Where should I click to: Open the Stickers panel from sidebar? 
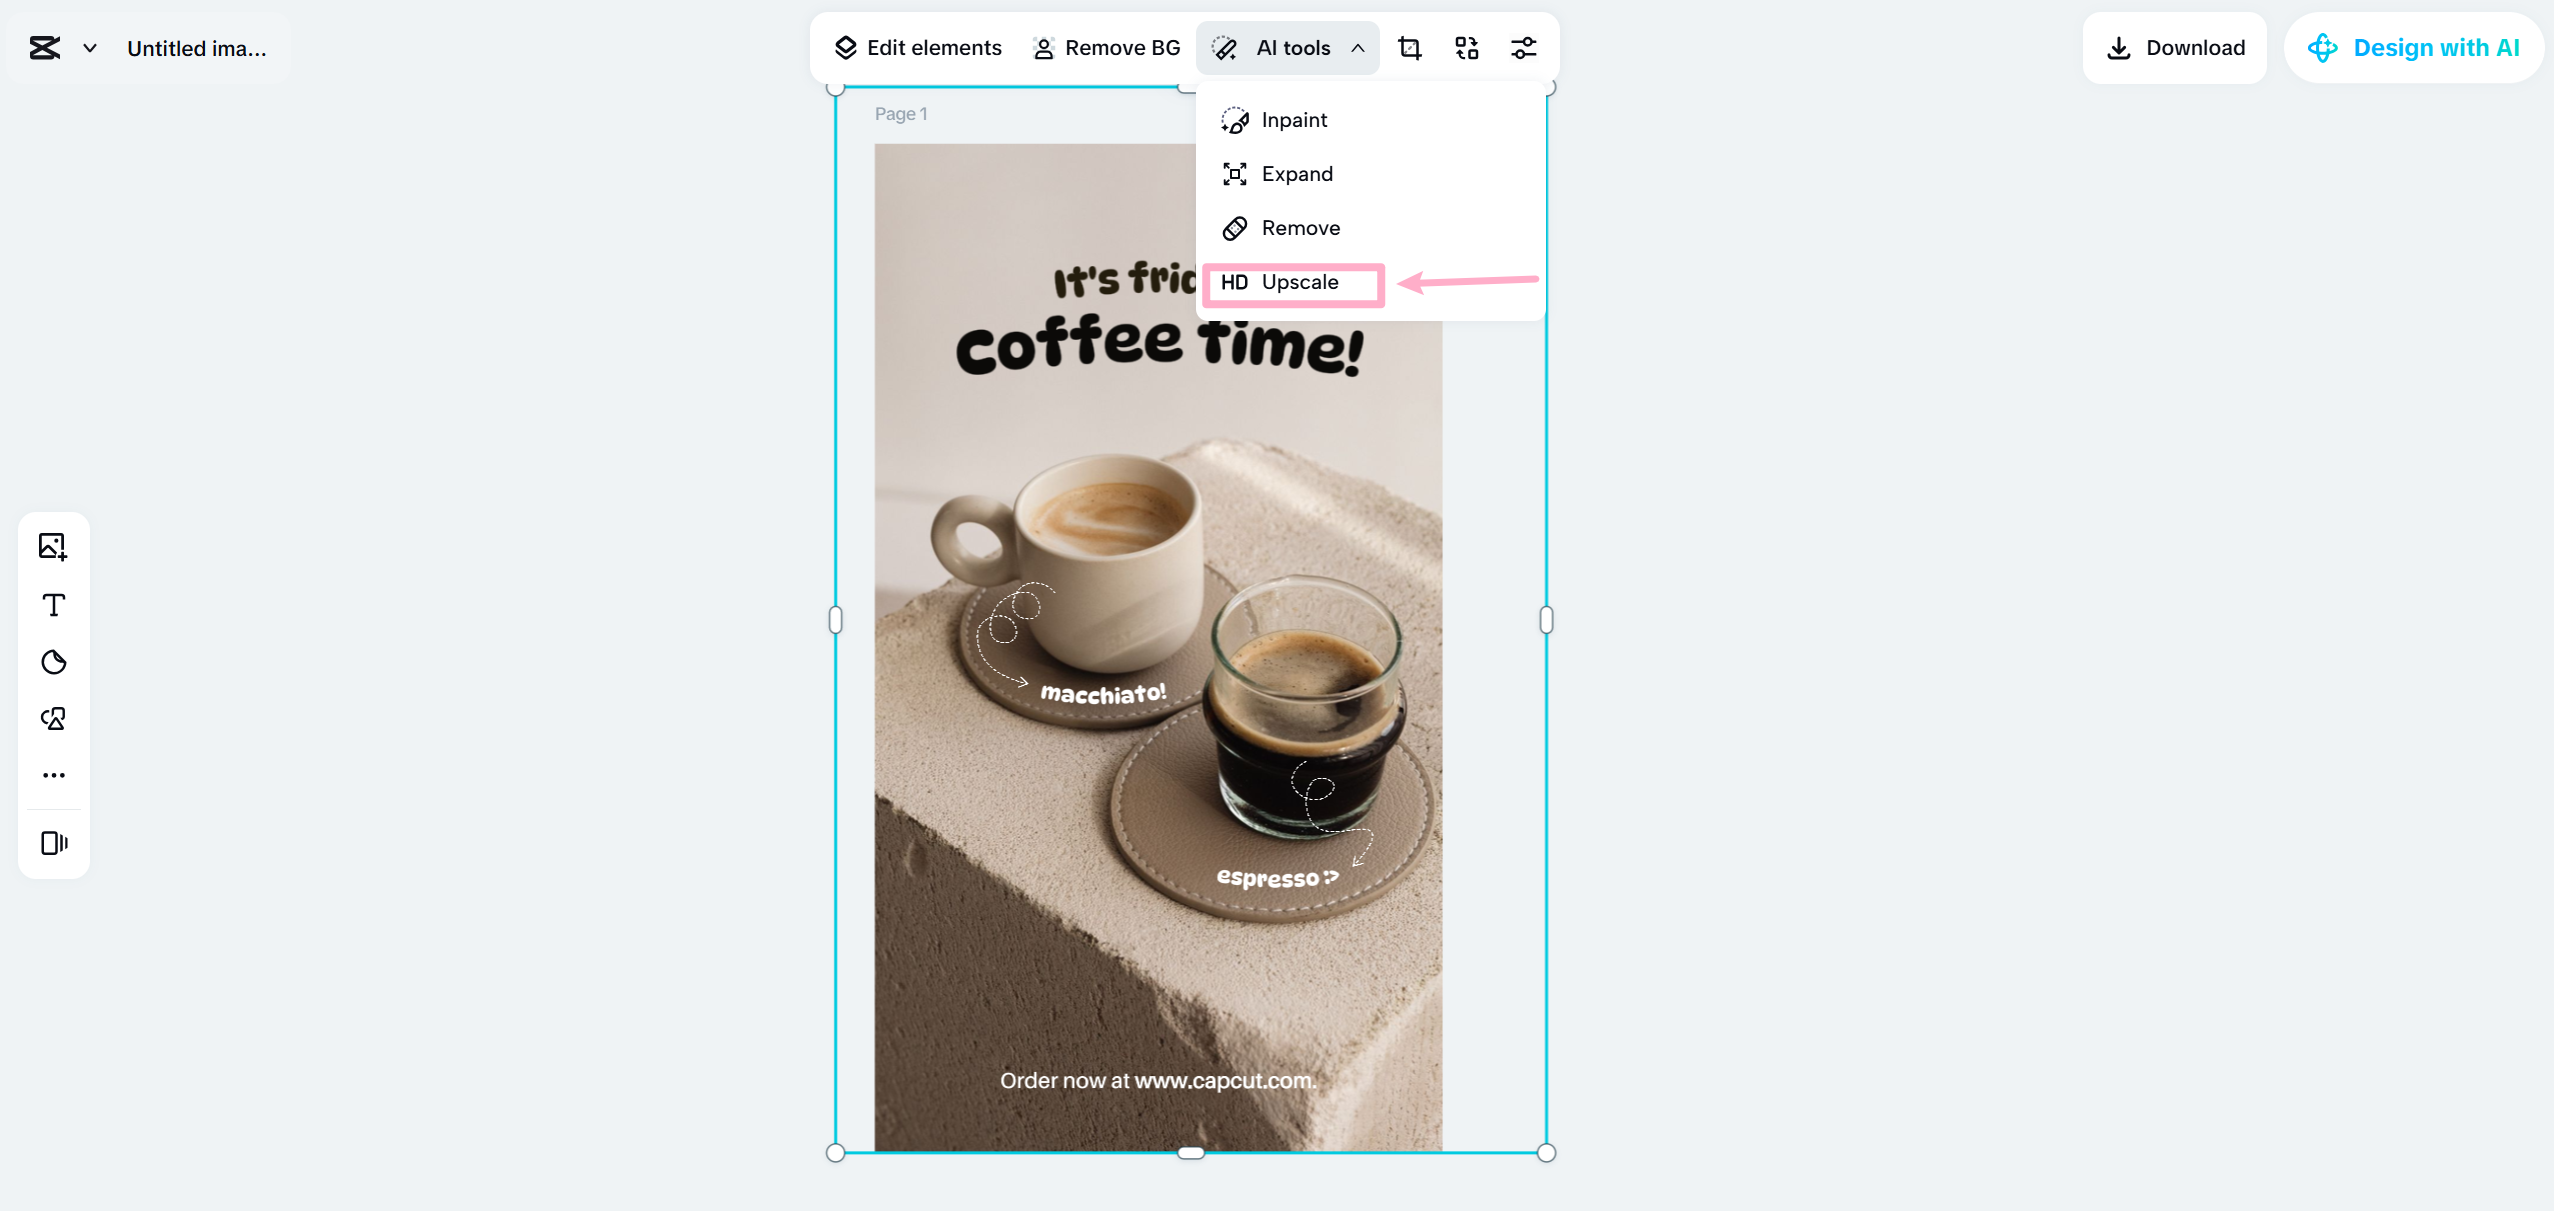click(x=54, y=661)
